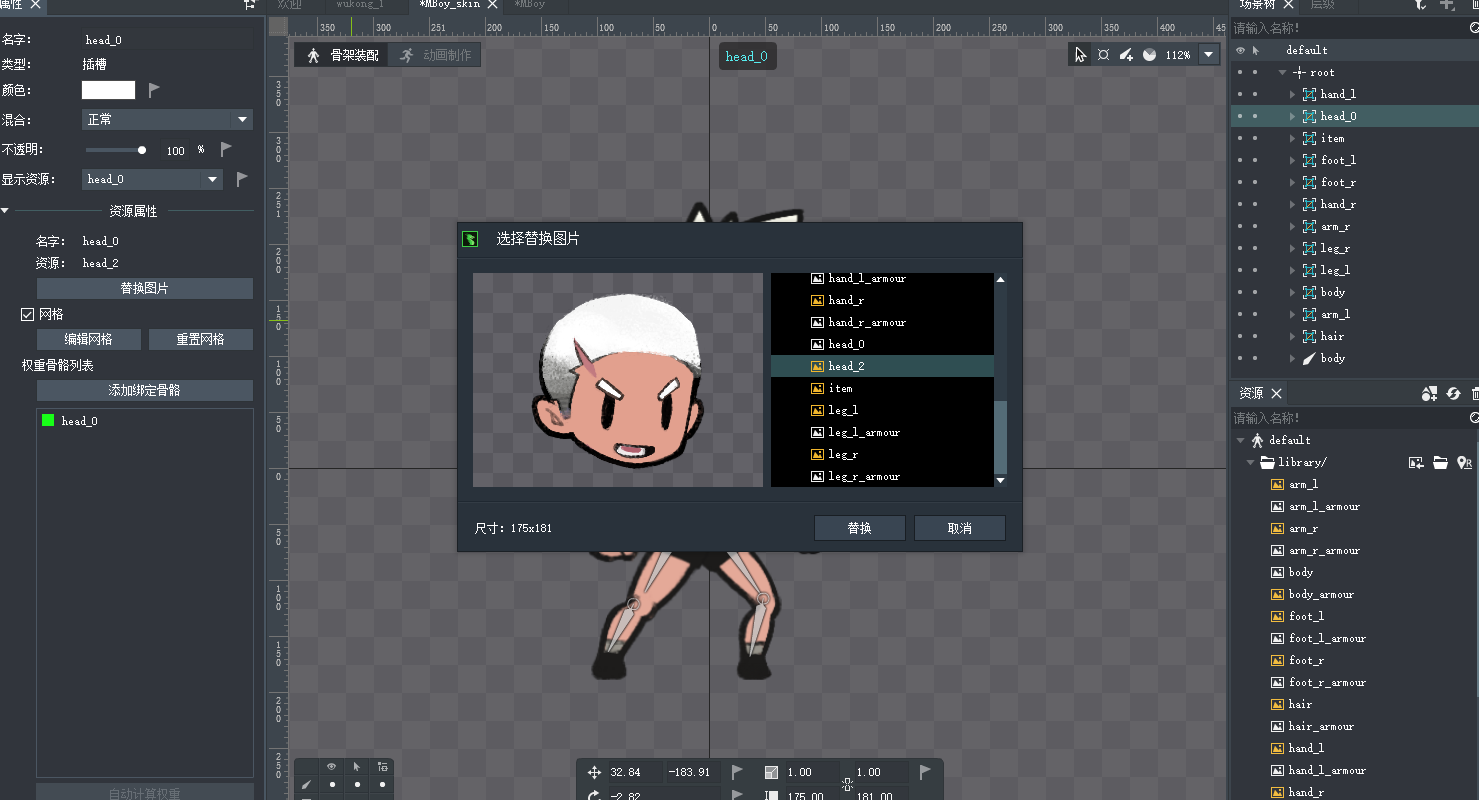
Task: Collapse the resource properties (资源属性) section
Action: pos(5,211)
